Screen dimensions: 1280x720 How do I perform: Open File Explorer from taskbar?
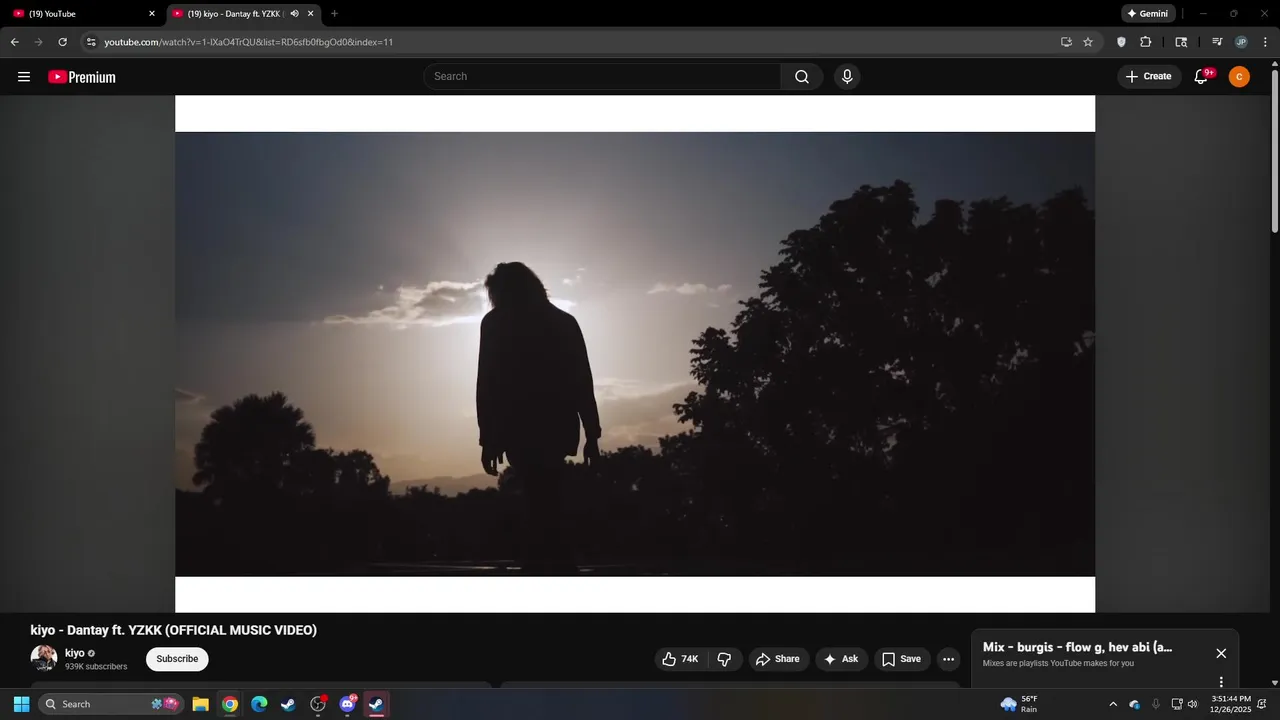(x=200, y=704)
